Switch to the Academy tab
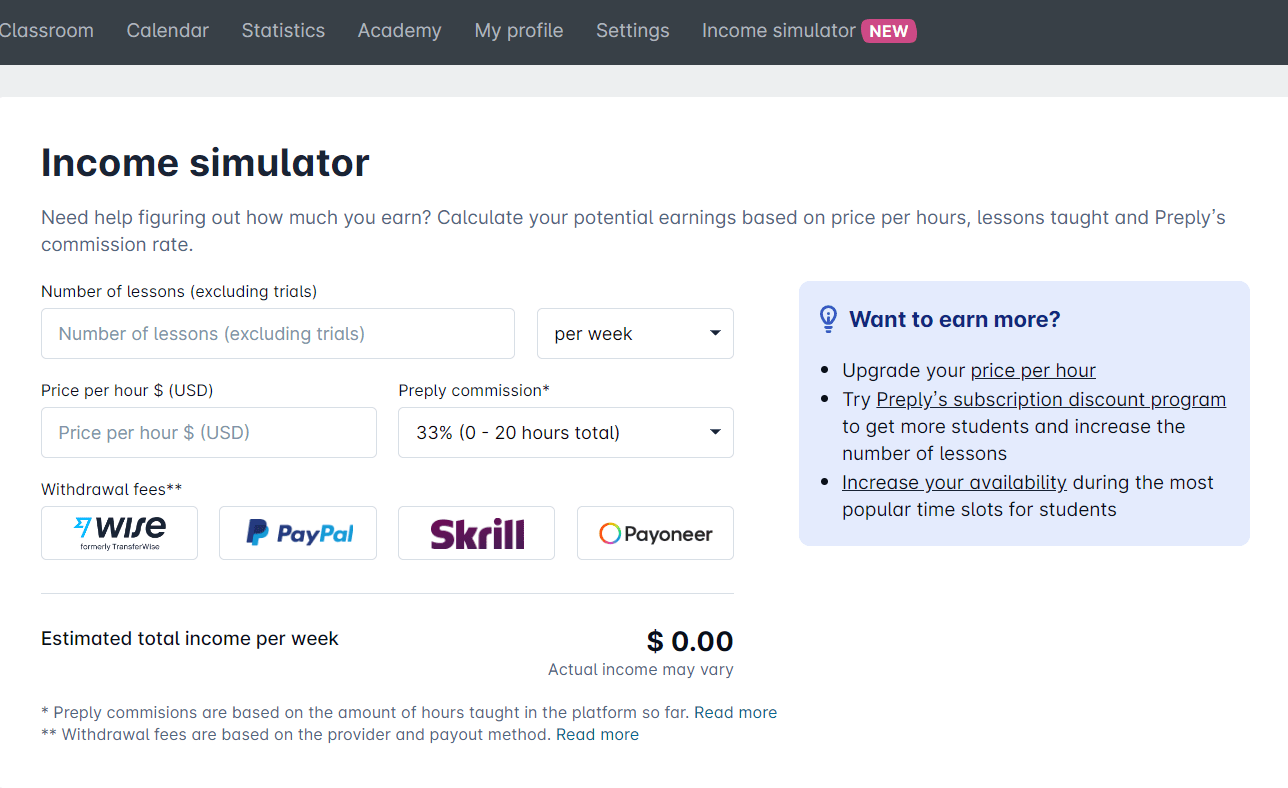This screenshot has width=1288, height=788. coord(399,31)
